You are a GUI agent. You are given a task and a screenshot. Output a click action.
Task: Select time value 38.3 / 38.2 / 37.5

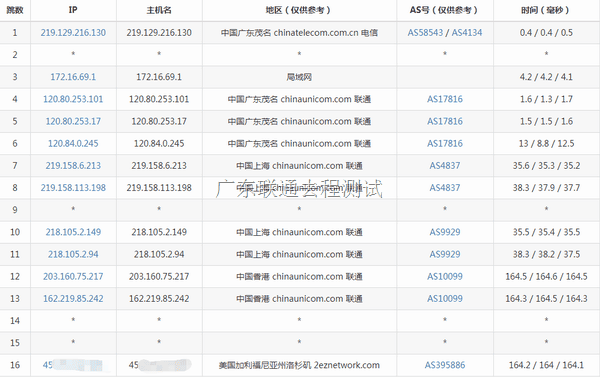click(x=546, y=254)
